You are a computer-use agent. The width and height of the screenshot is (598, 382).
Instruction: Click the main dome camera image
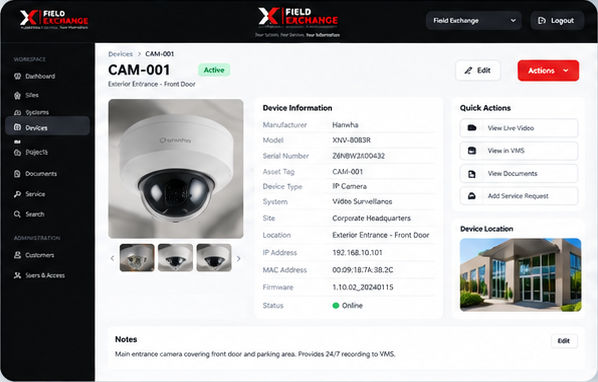[x=176, y=169]
